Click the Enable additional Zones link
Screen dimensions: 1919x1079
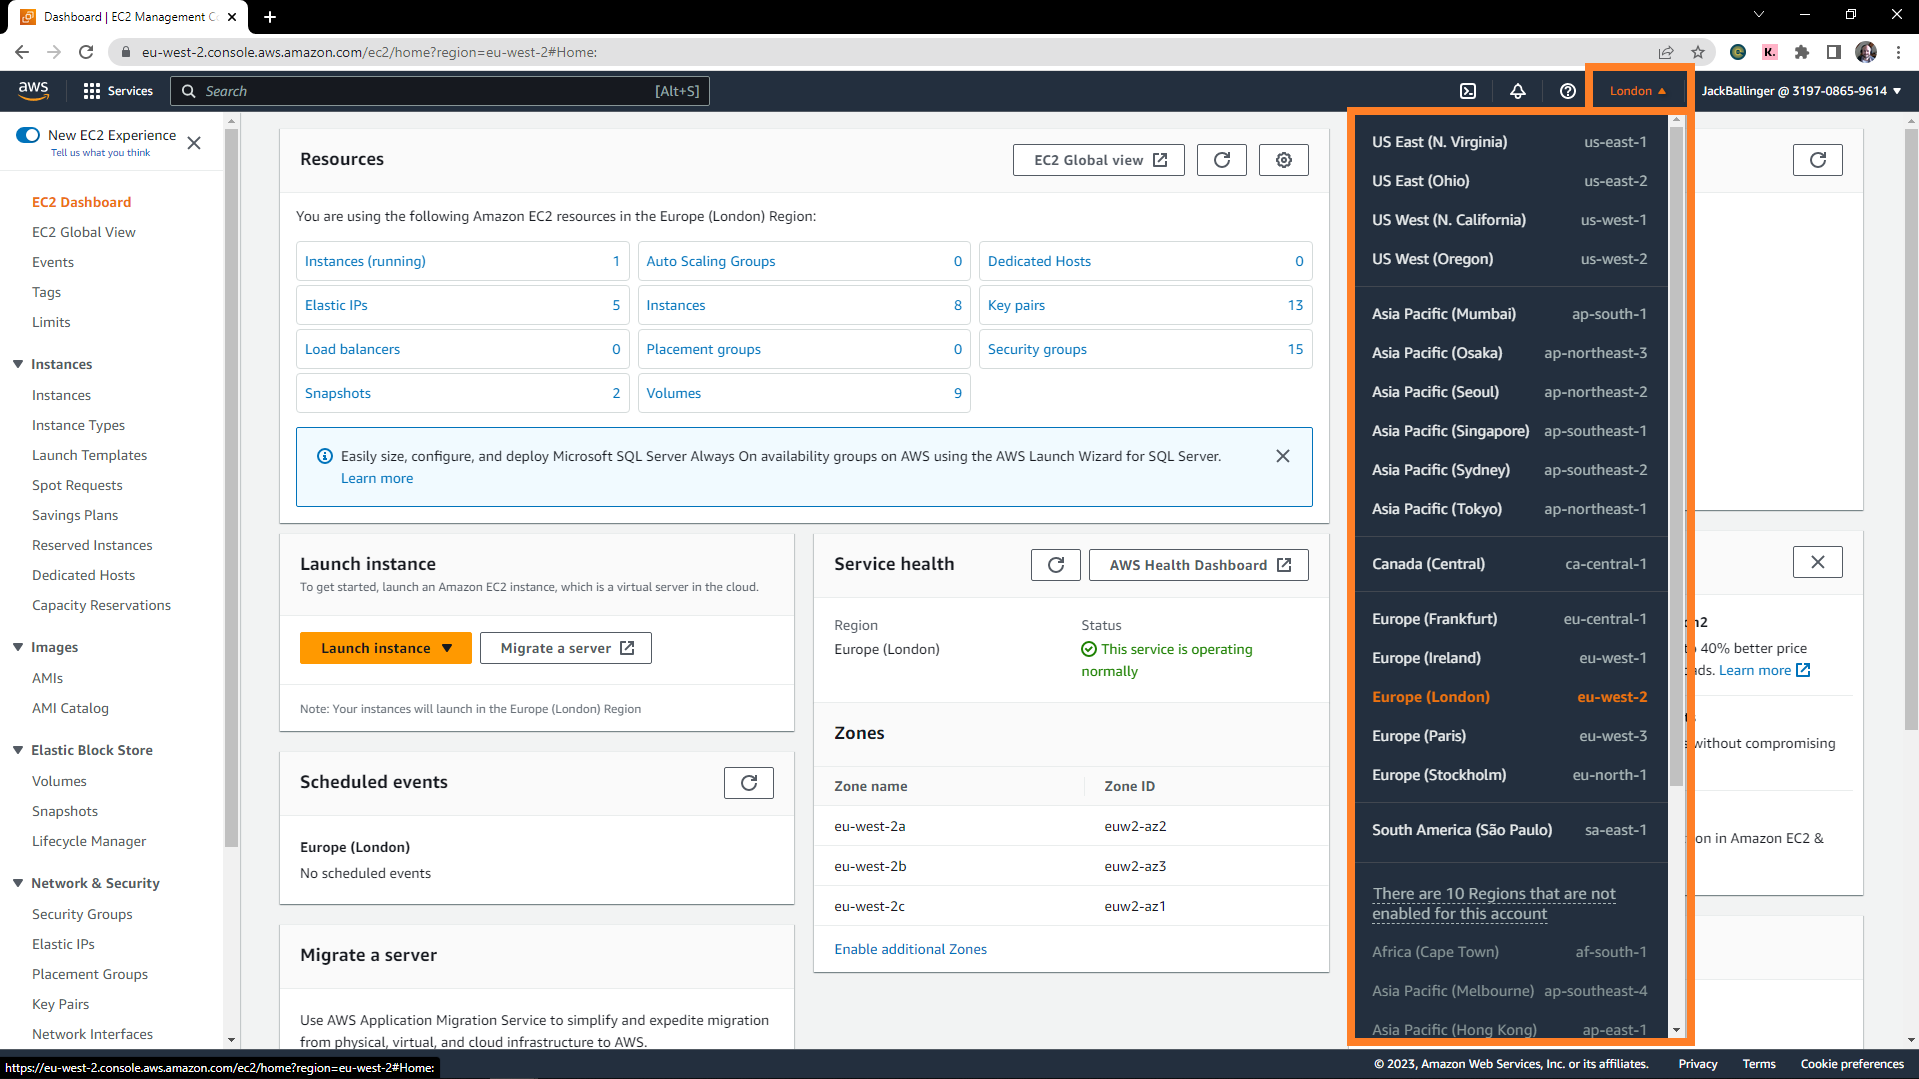[x=909, y=948]
